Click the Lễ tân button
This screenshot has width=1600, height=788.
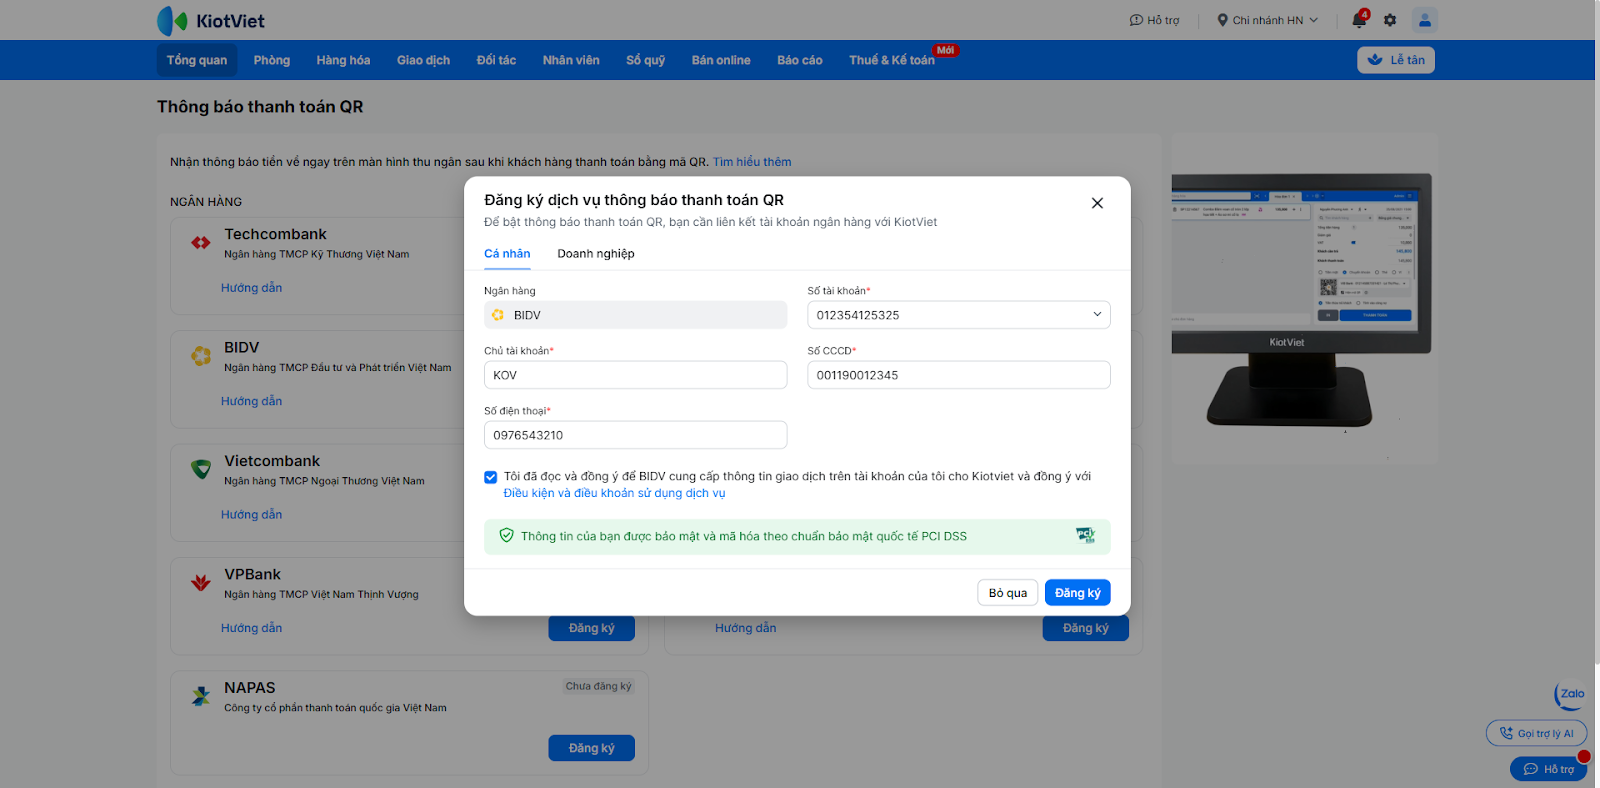coord(1396,60)
